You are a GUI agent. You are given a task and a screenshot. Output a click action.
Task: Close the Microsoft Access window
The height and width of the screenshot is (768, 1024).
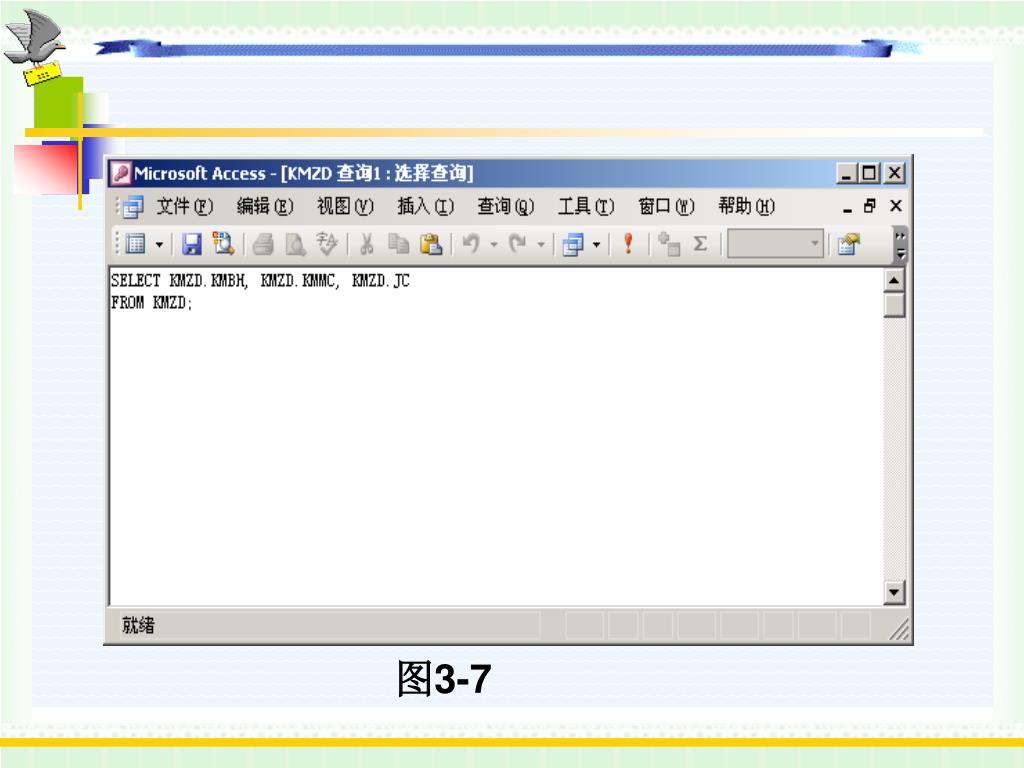click(x=894, y=173)
